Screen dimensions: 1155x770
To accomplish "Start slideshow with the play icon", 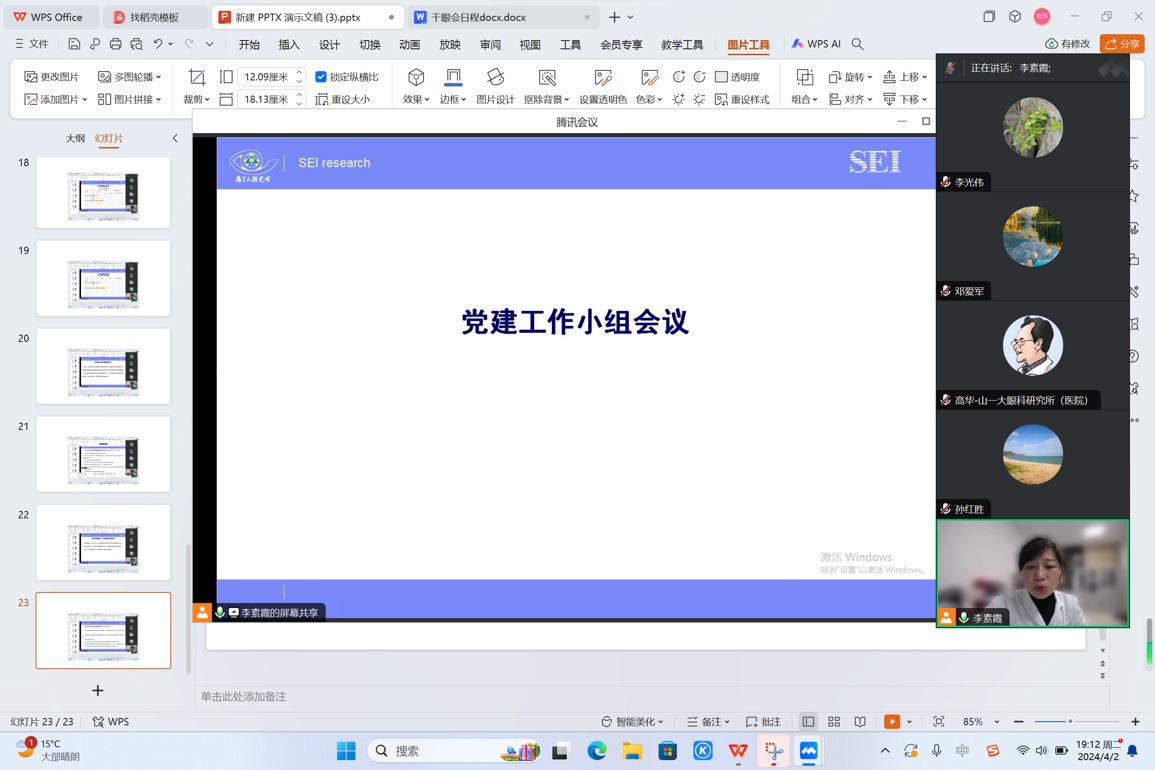I will tap(890, 721).
